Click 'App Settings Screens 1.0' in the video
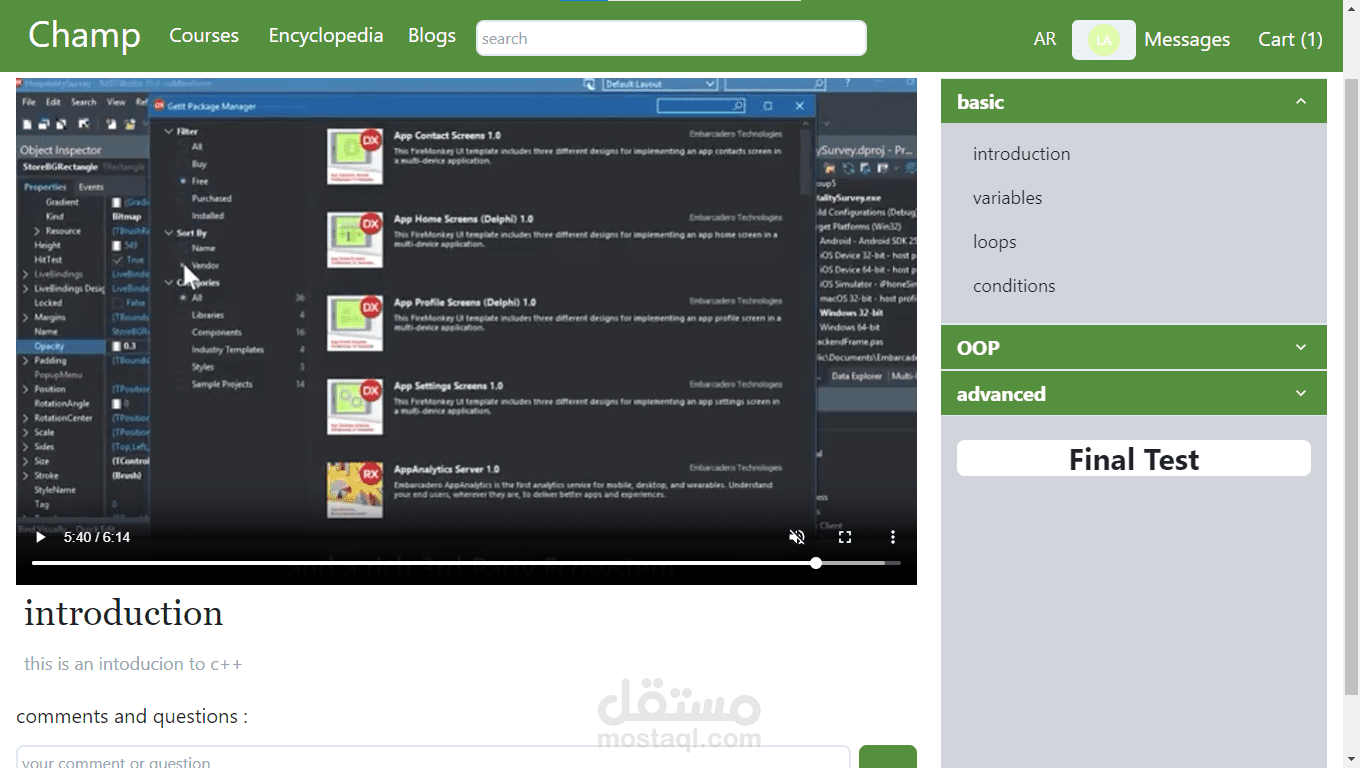This screenshot has height=768, width=1360. [x=448, y=385]
